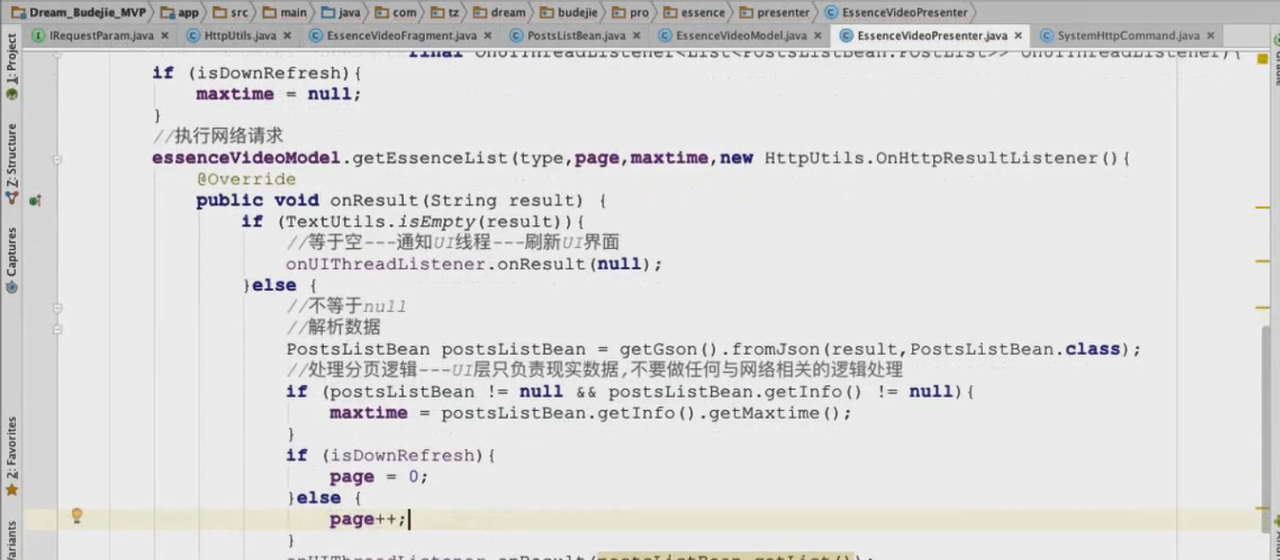
Task: Click the app breadcrumb folder
Action: [x=181, y=13]
